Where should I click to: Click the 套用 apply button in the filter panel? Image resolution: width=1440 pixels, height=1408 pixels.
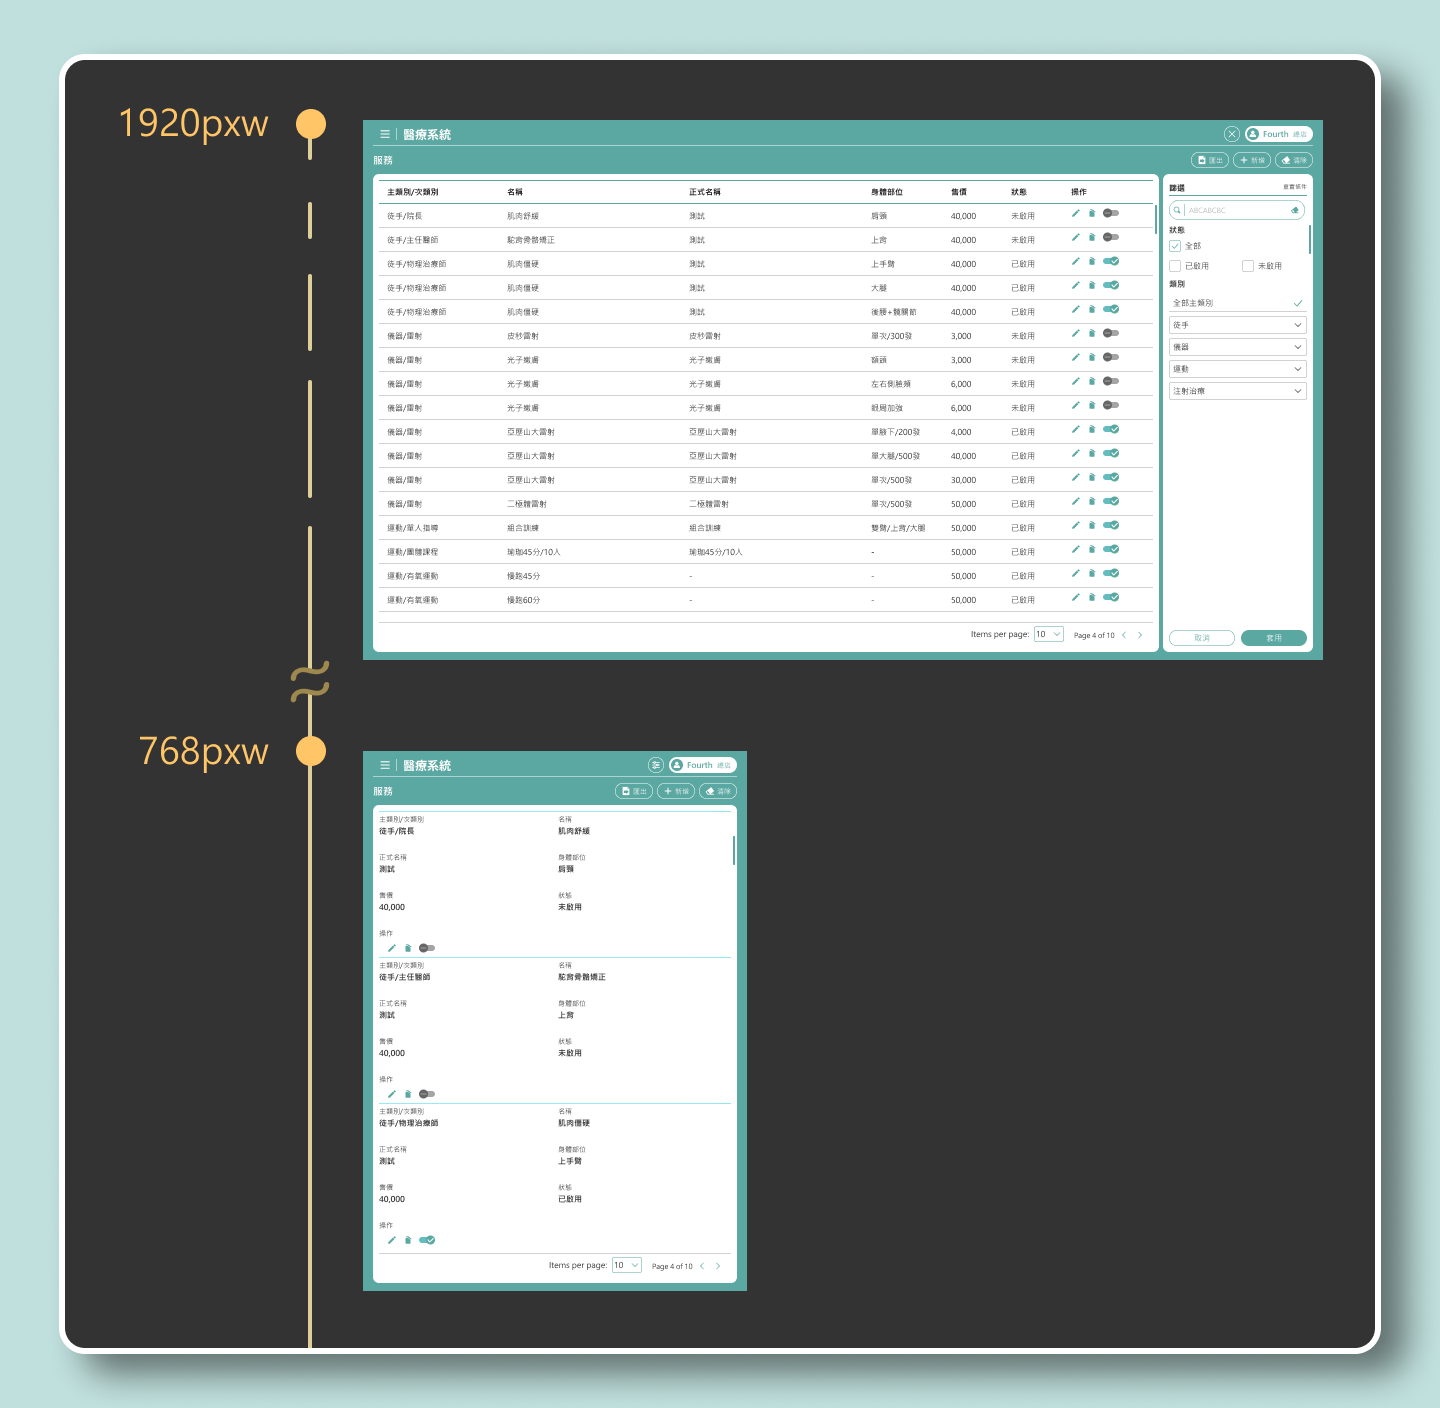[1273, 638]
